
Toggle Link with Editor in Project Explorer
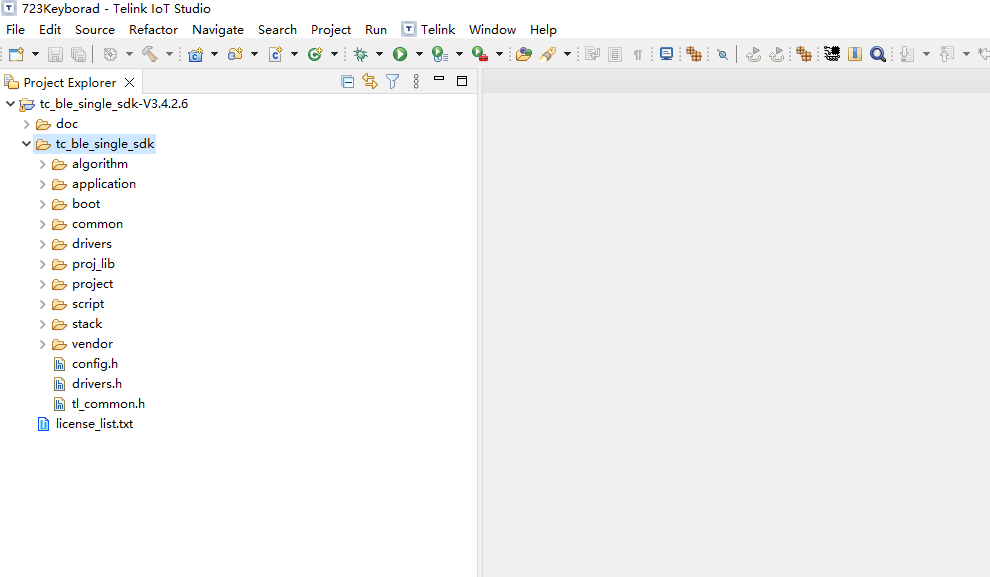(370, 81)
